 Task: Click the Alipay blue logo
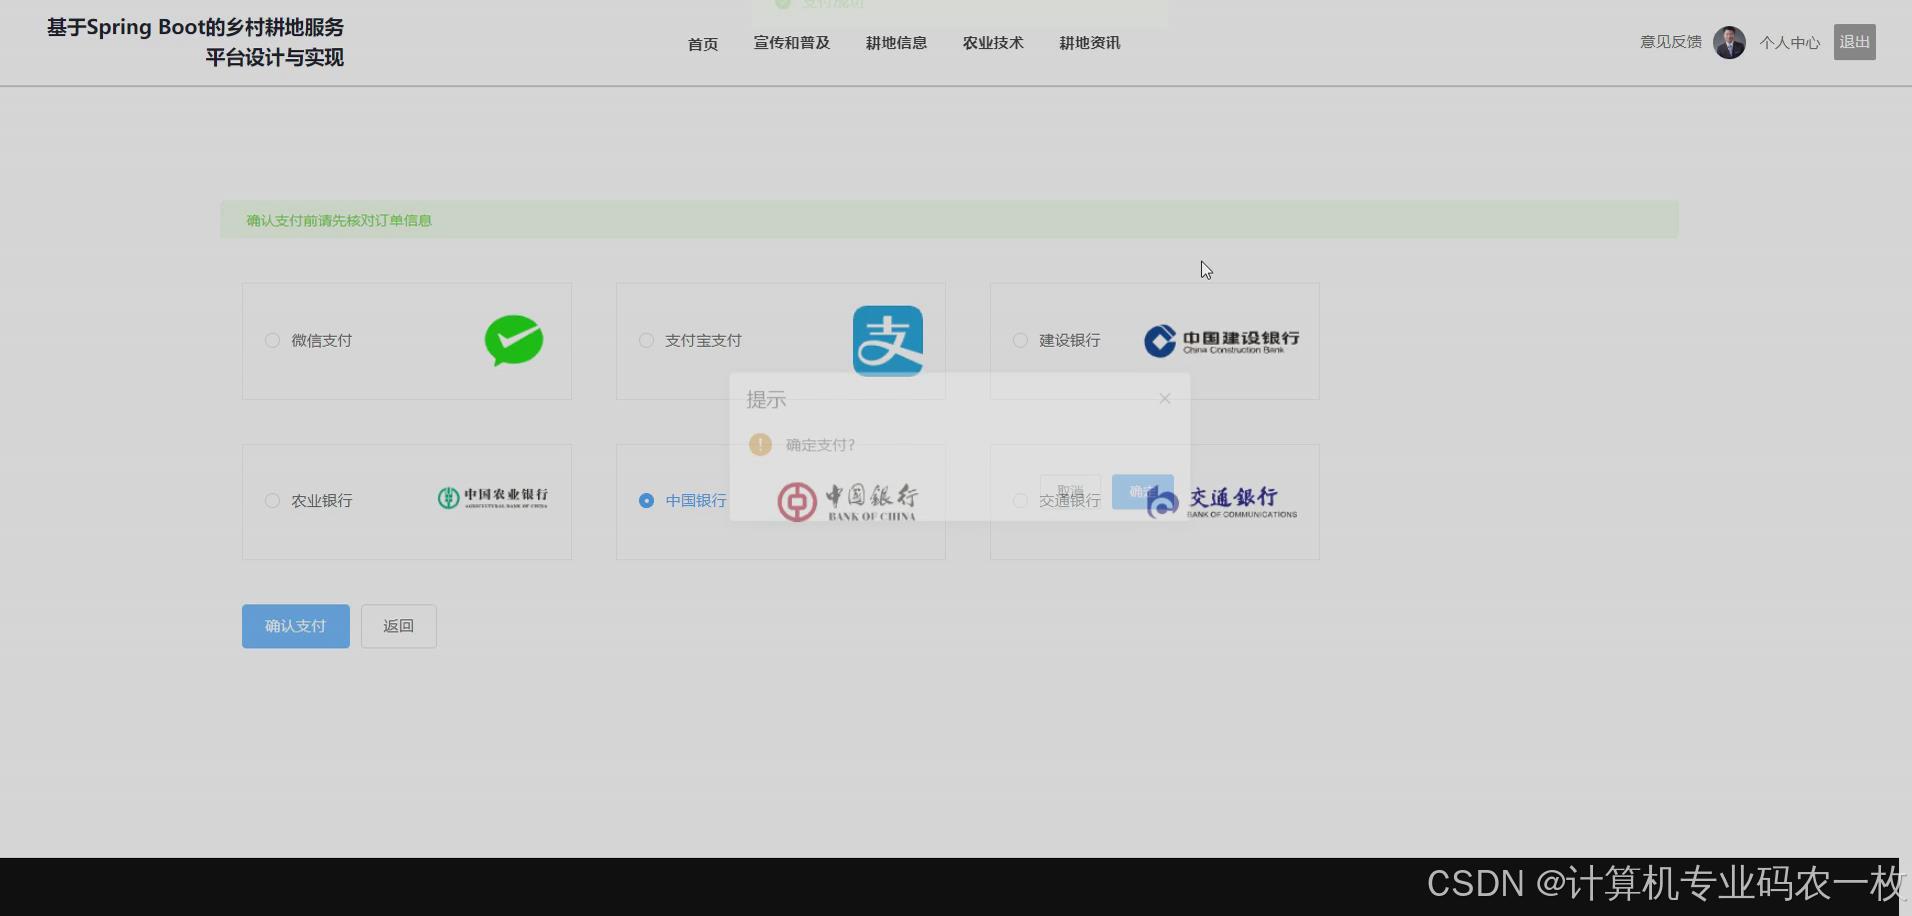click(888, 341)
